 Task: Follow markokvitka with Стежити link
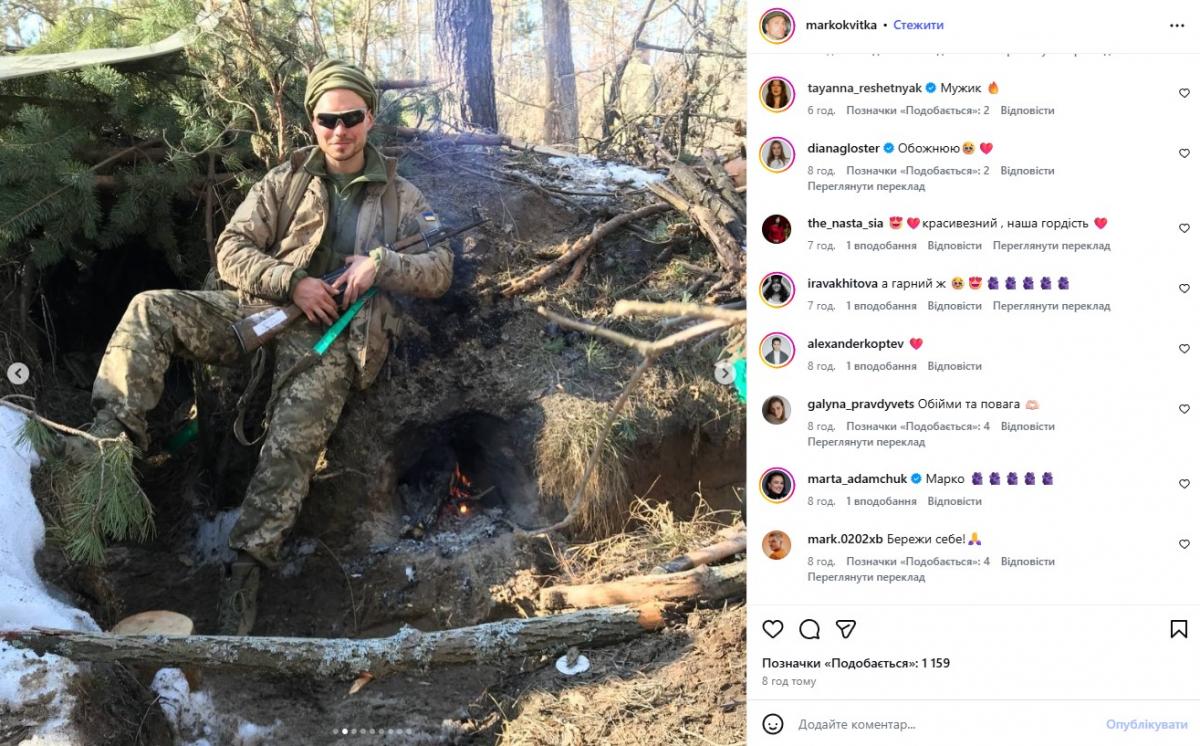918,25
